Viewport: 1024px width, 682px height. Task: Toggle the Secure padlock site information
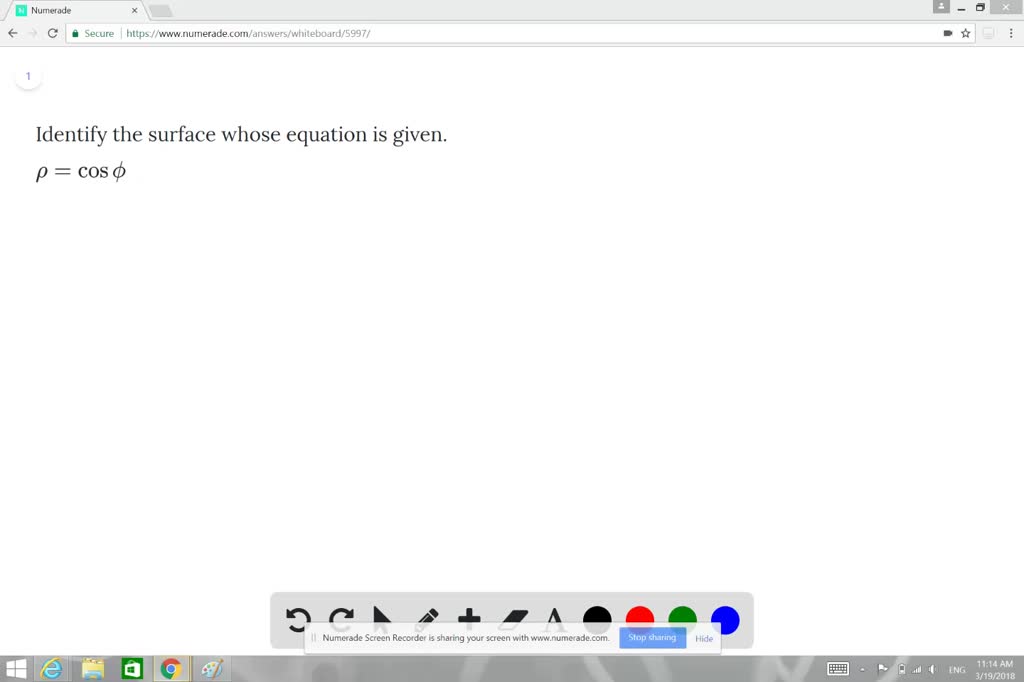tap(75, 32)
